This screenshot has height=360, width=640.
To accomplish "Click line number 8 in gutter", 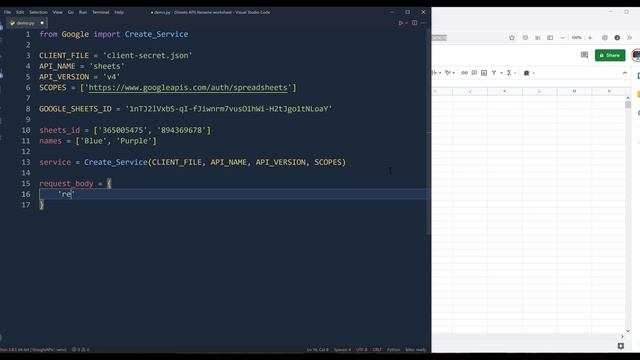I will point(28,109).
